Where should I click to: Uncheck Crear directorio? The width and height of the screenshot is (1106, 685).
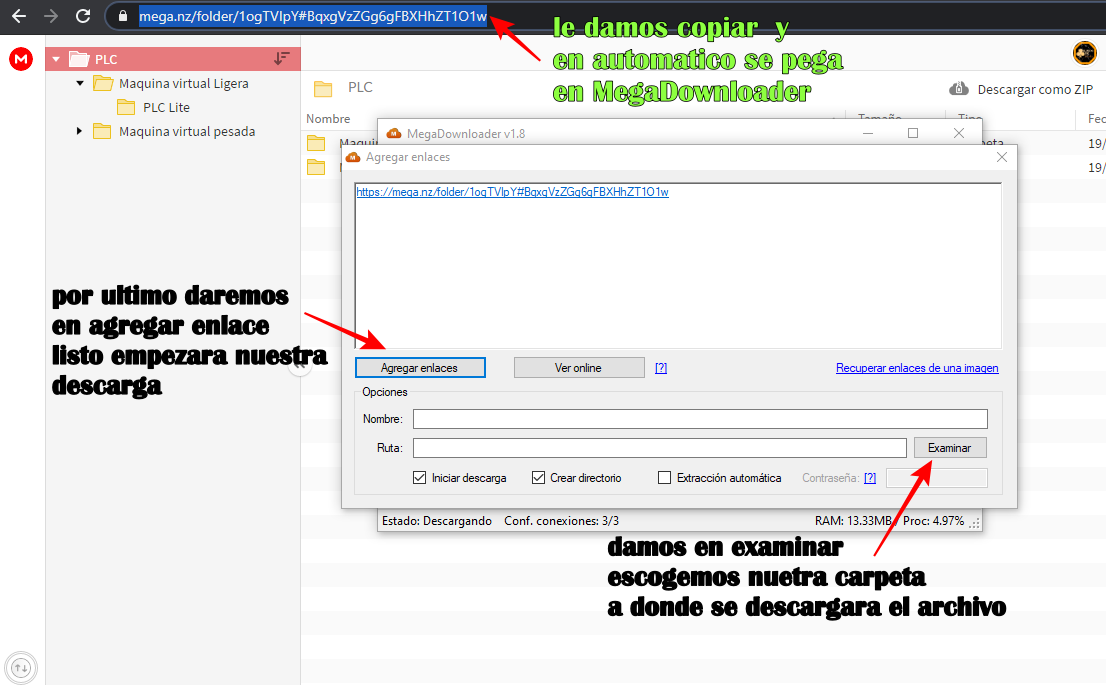click(538, 478)
